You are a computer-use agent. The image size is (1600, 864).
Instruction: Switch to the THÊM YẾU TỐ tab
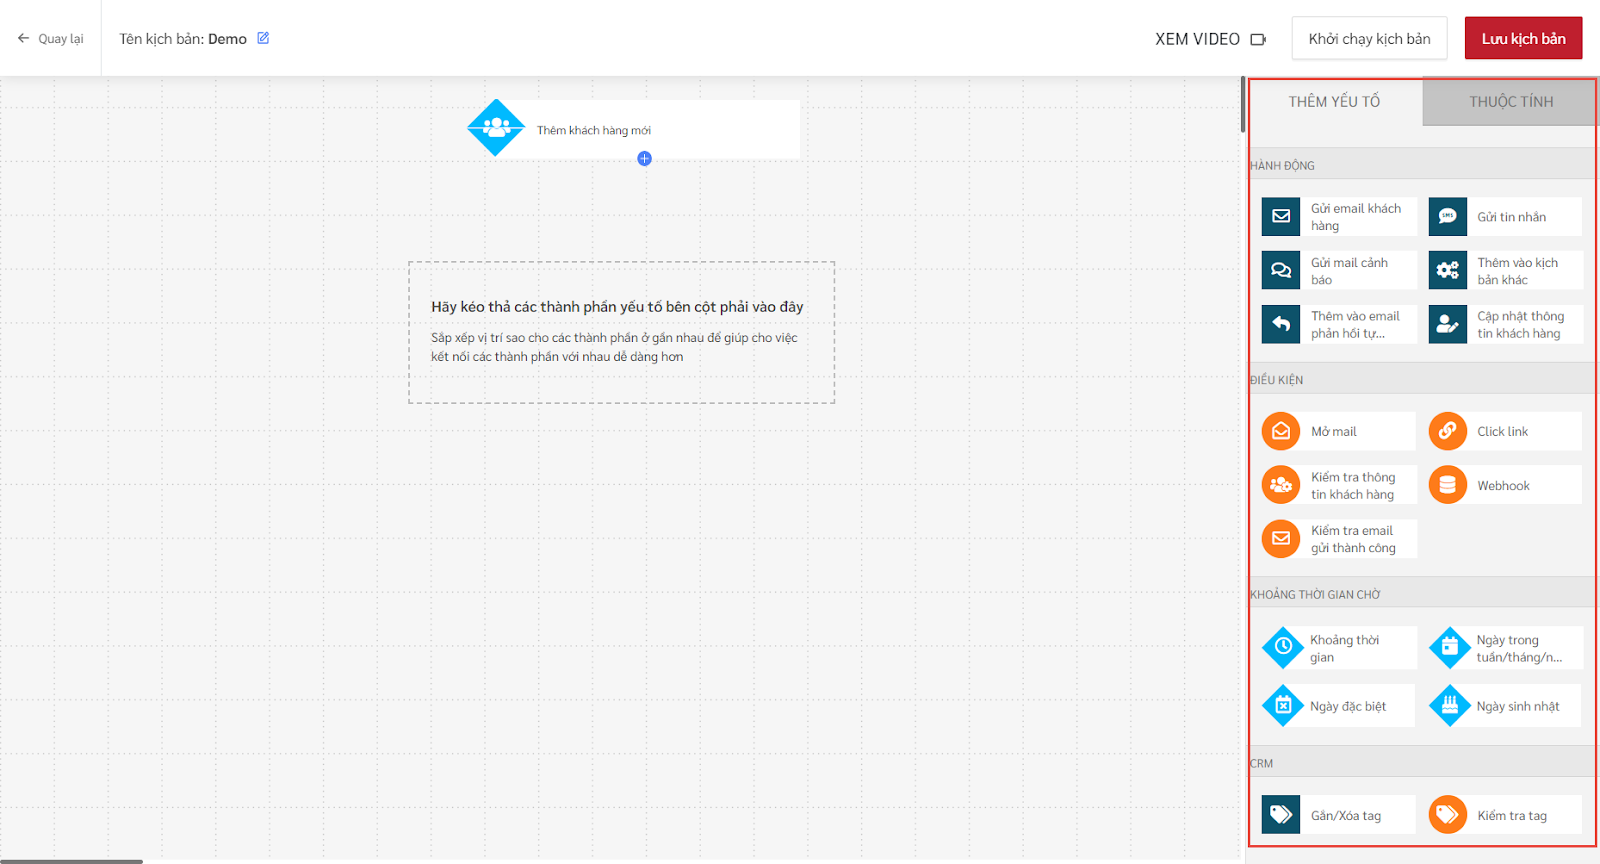click(1335, 102)
